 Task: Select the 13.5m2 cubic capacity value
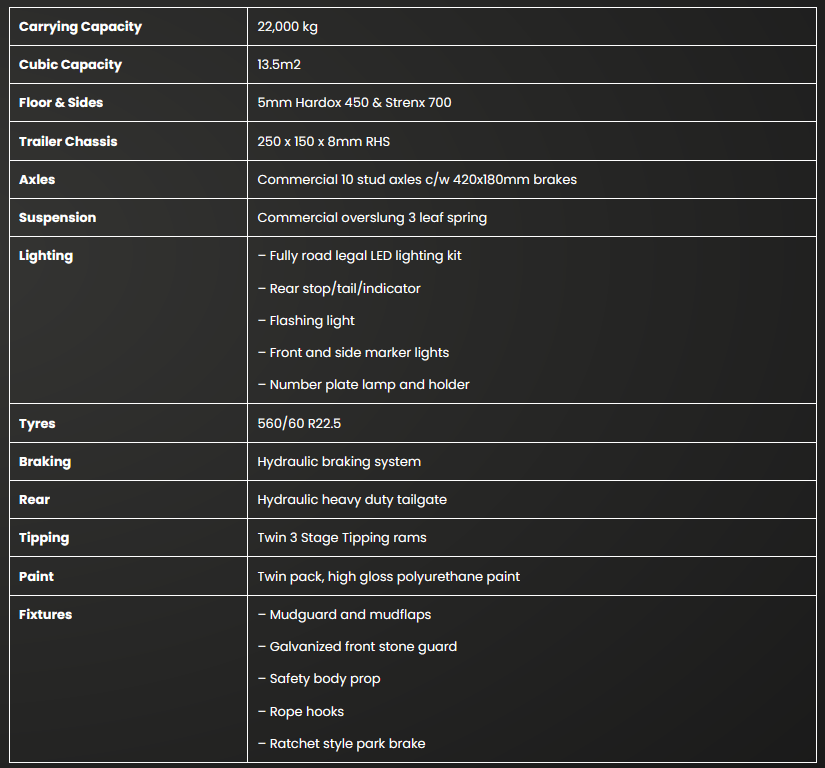280,65
